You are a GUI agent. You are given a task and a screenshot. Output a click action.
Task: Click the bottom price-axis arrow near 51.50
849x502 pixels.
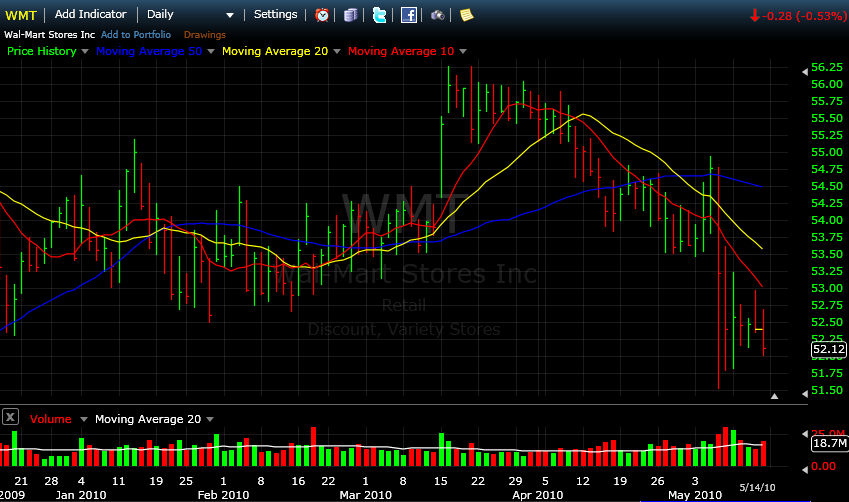tap(805, 393)
